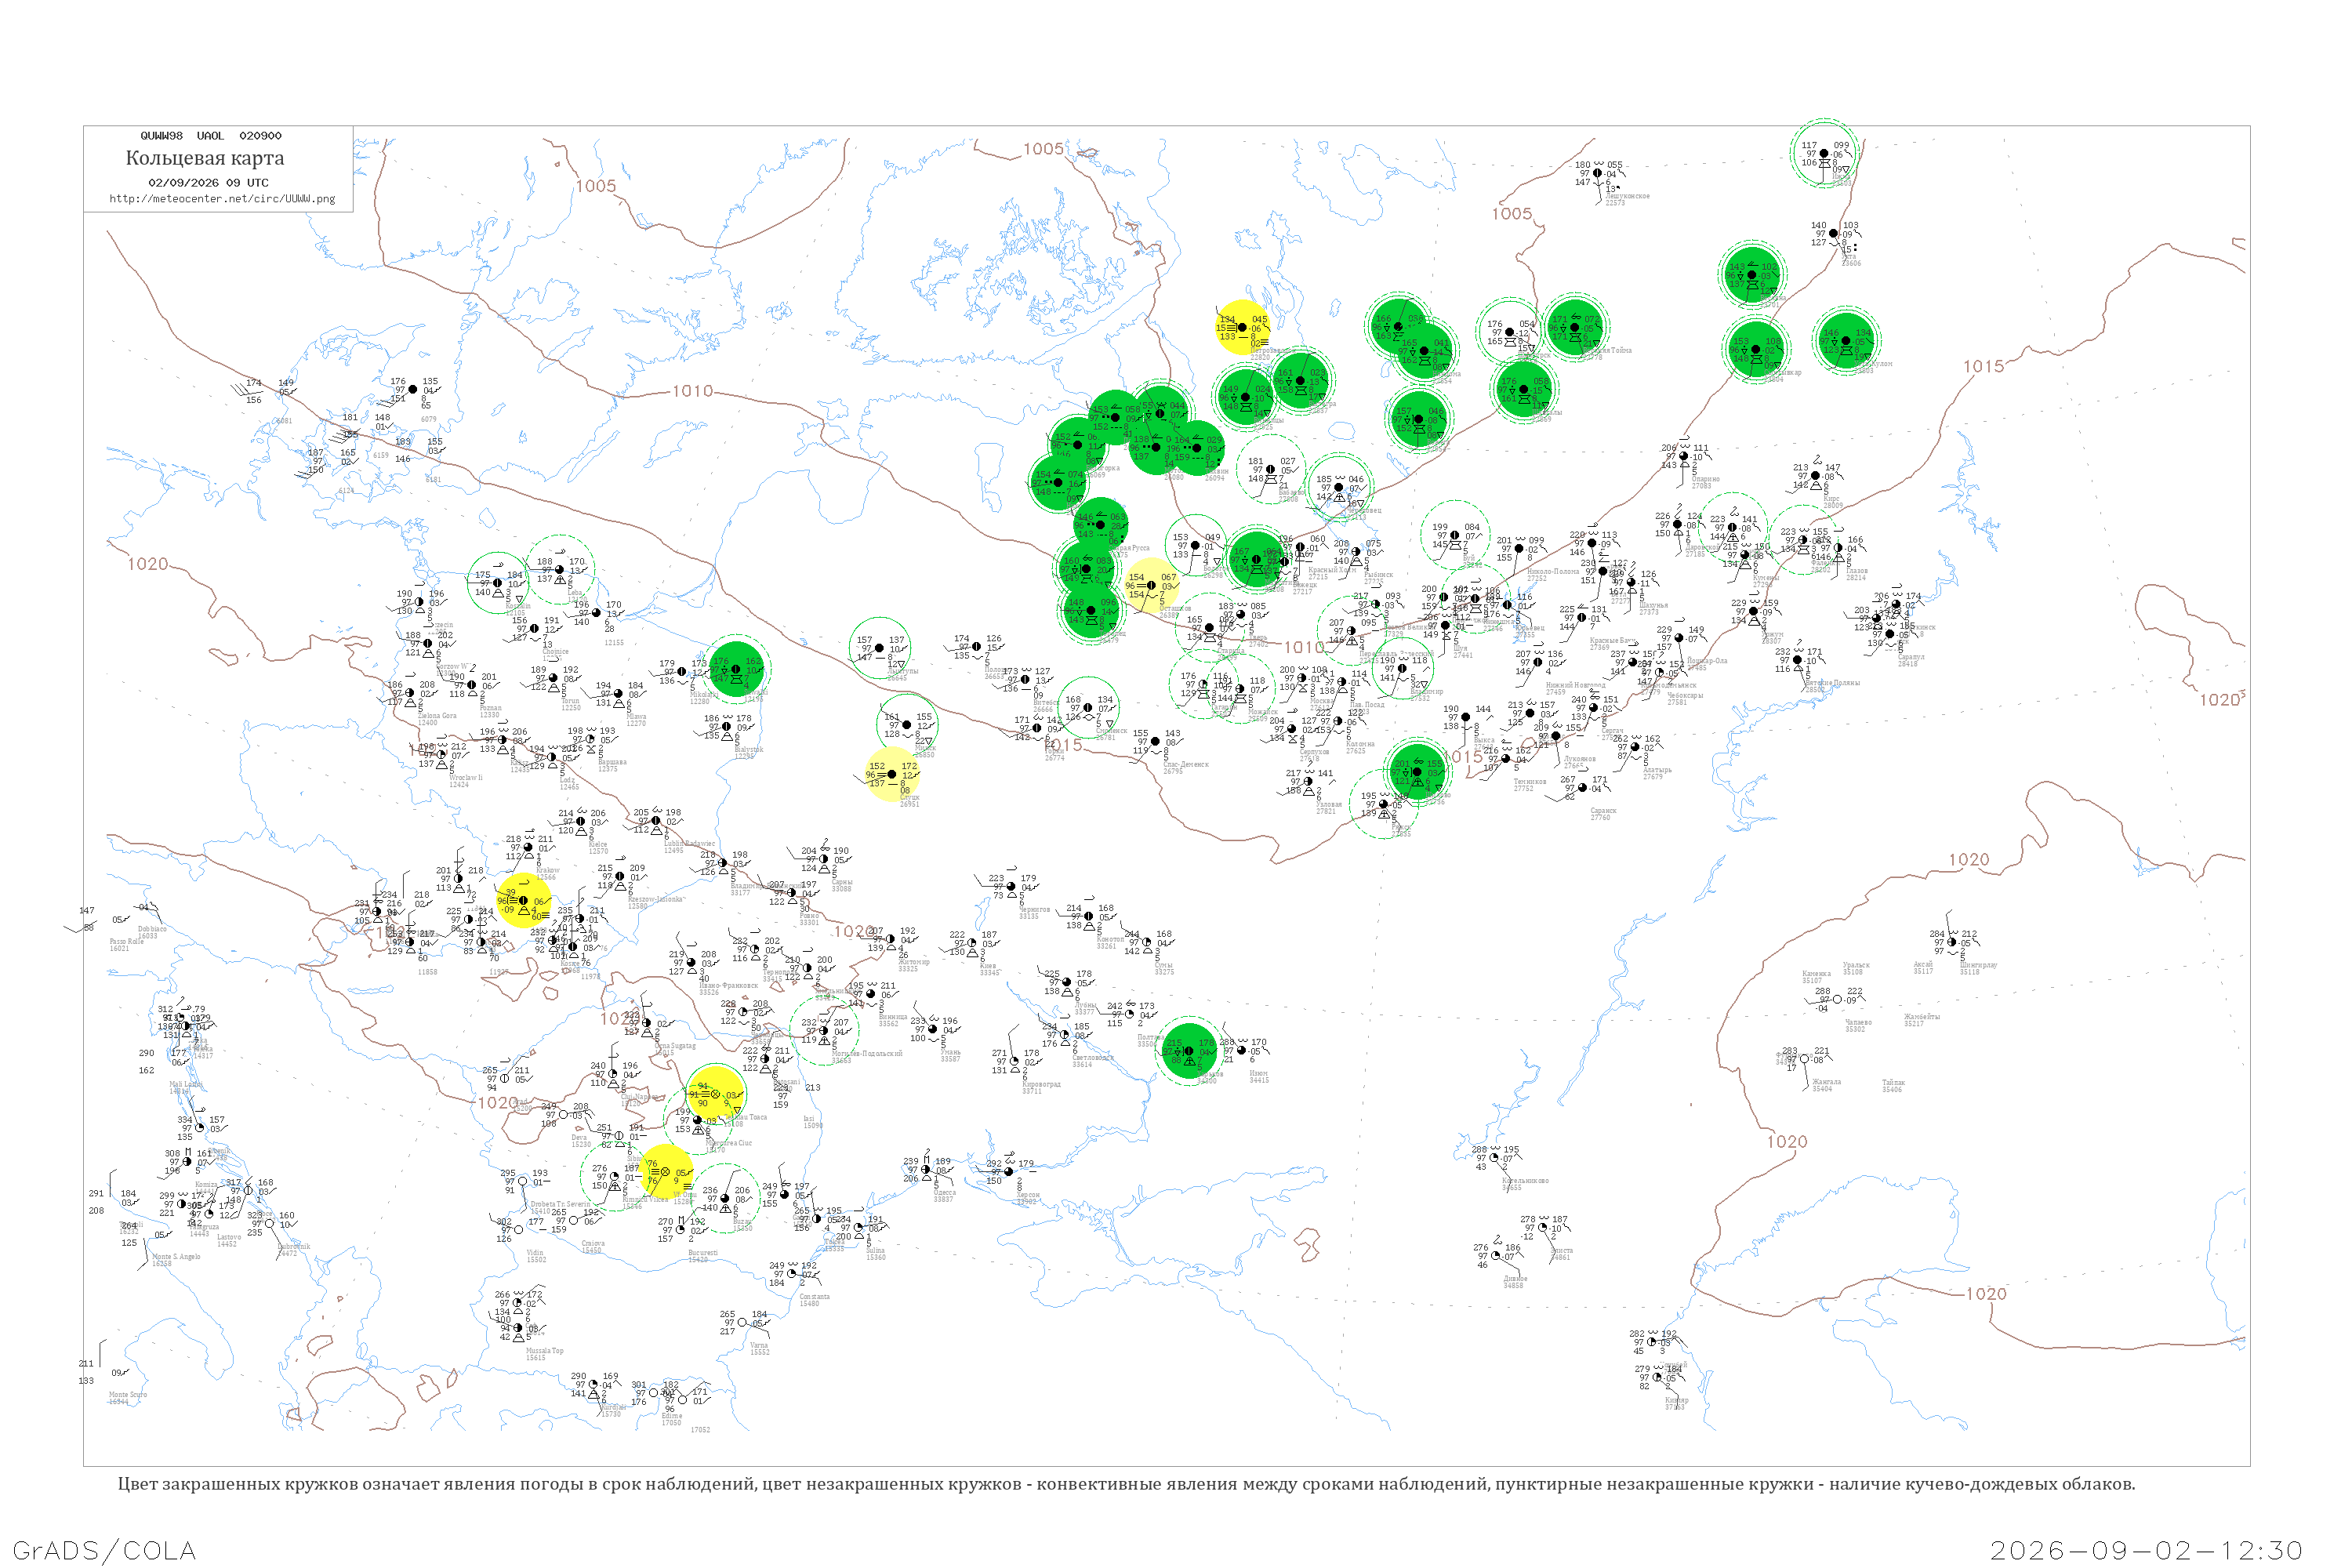2352x1568 pixels.
Task: Click the QUWW98 UAOL 020900 header code
Action: tap(211, 136)
